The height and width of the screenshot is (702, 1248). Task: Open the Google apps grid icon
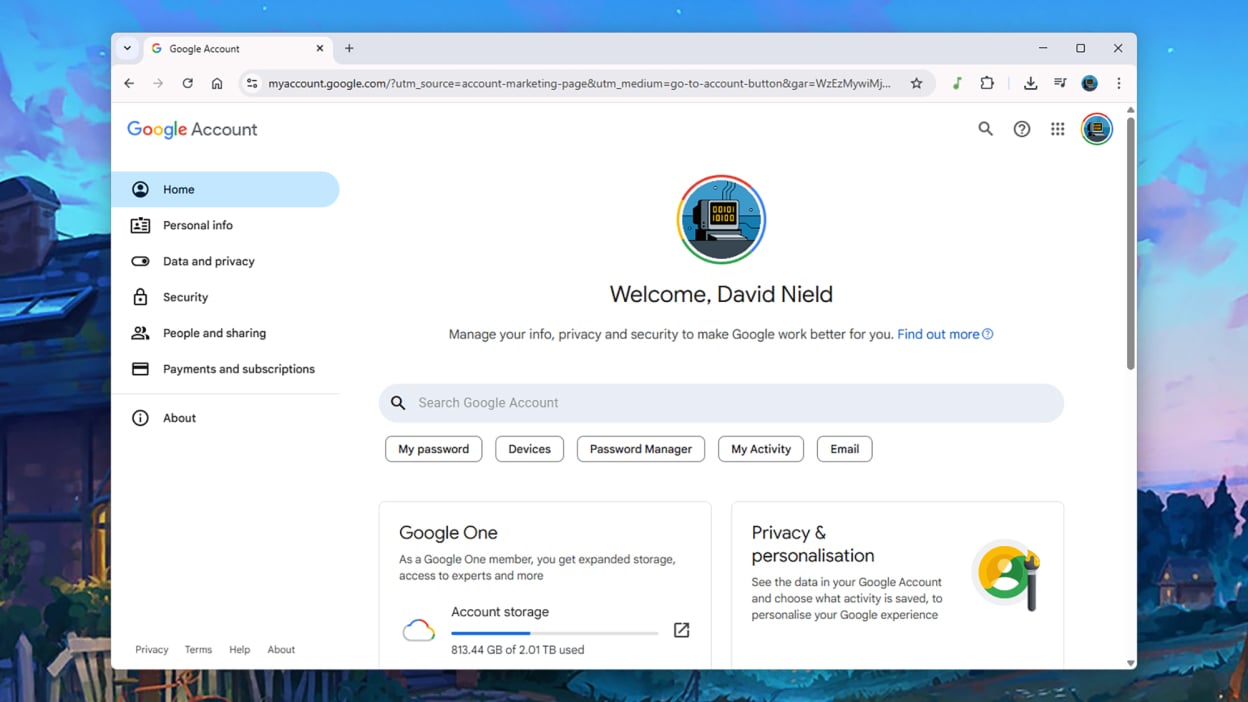coord(1057,129)
